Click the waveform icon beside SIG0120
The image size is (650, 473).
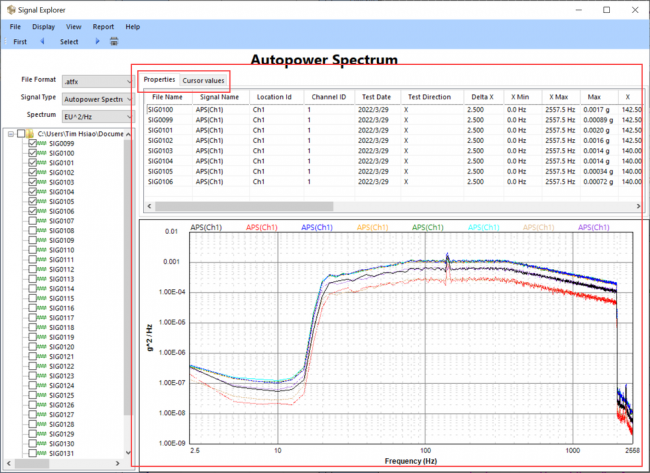[x=42, y=347]
